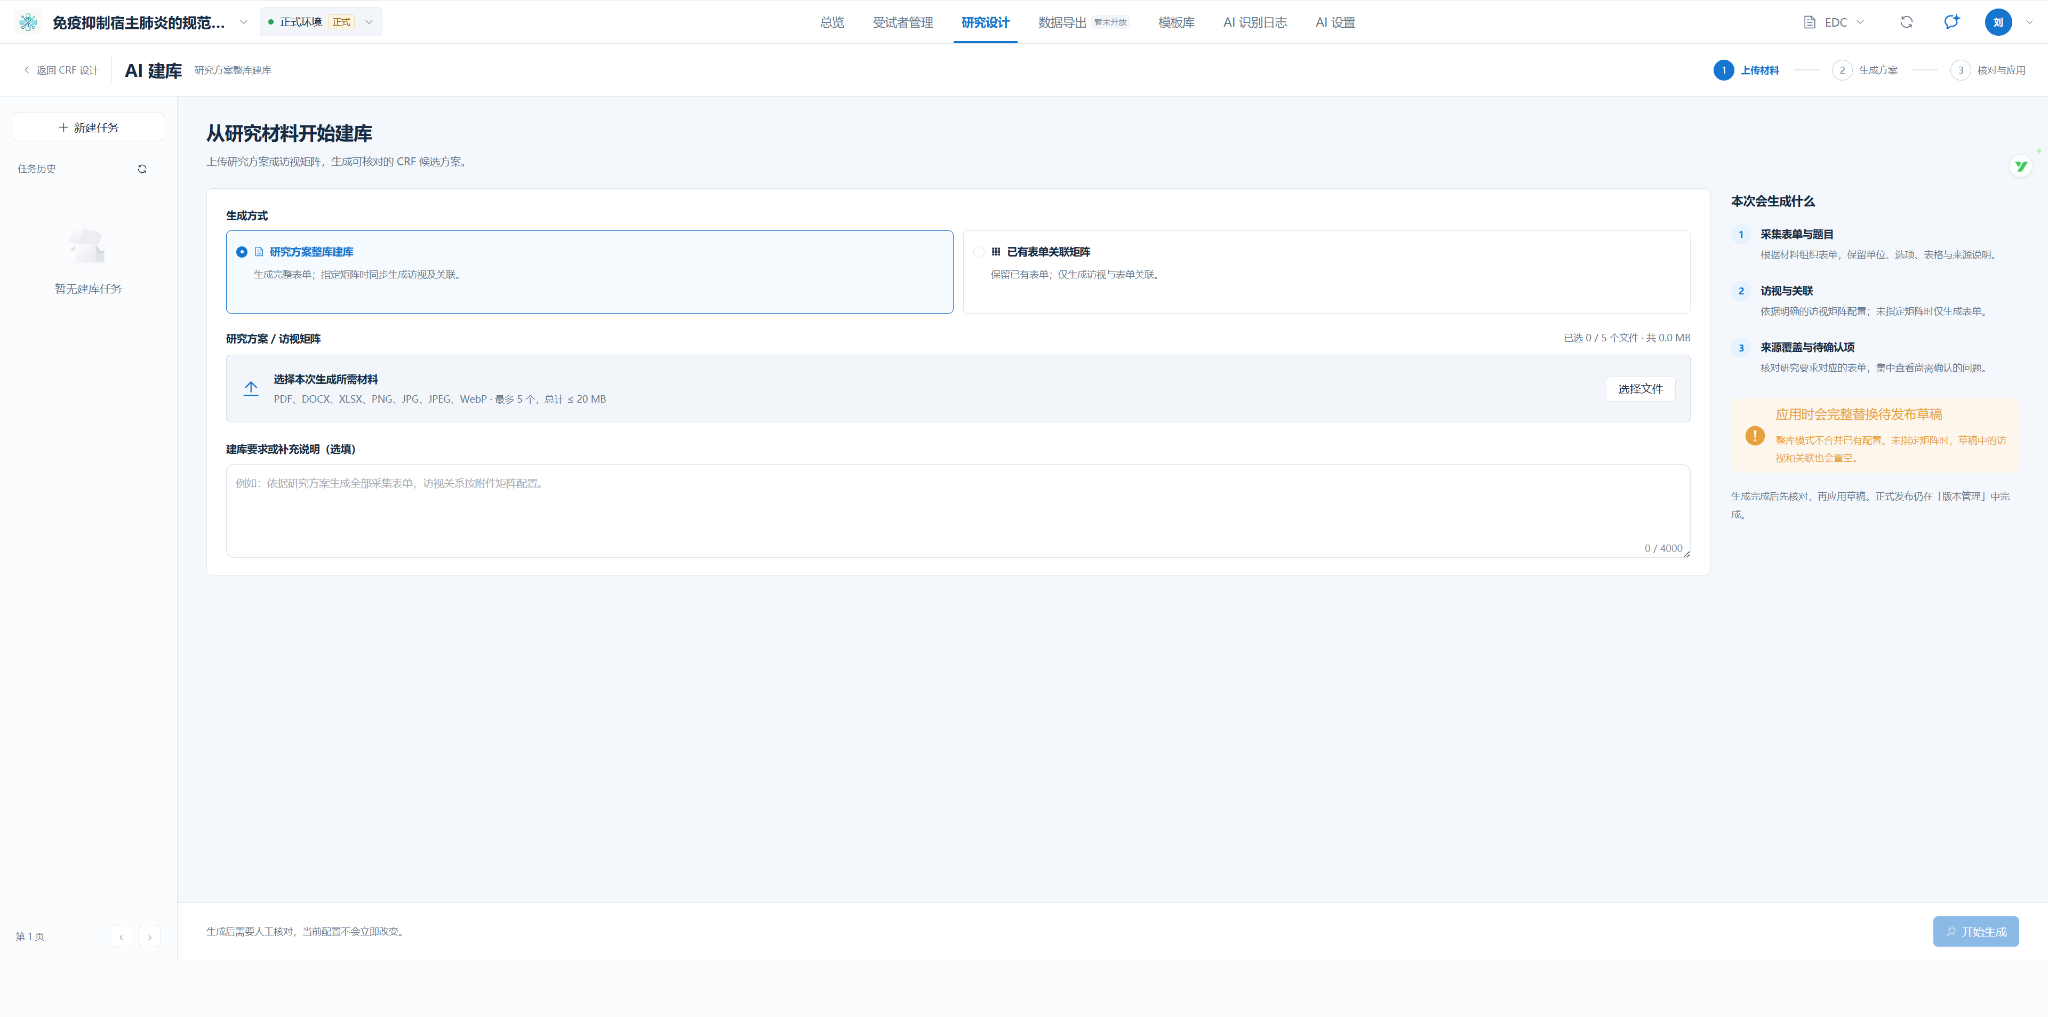
Task: Click the 选择文件 button
Action: tap(1640, 389)
